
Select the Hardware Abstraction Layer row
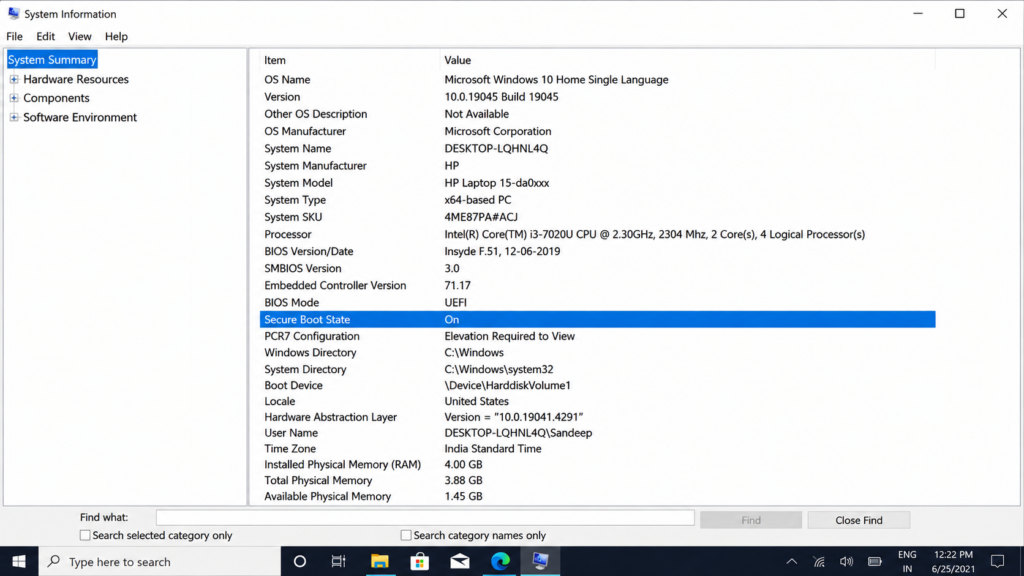click(598, 417)
